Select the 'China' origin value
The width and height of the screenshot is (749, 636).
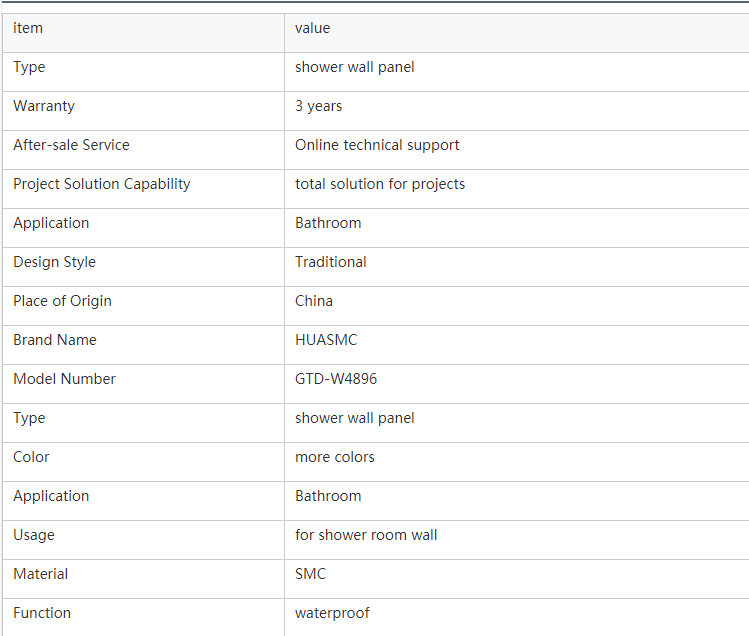314,301
